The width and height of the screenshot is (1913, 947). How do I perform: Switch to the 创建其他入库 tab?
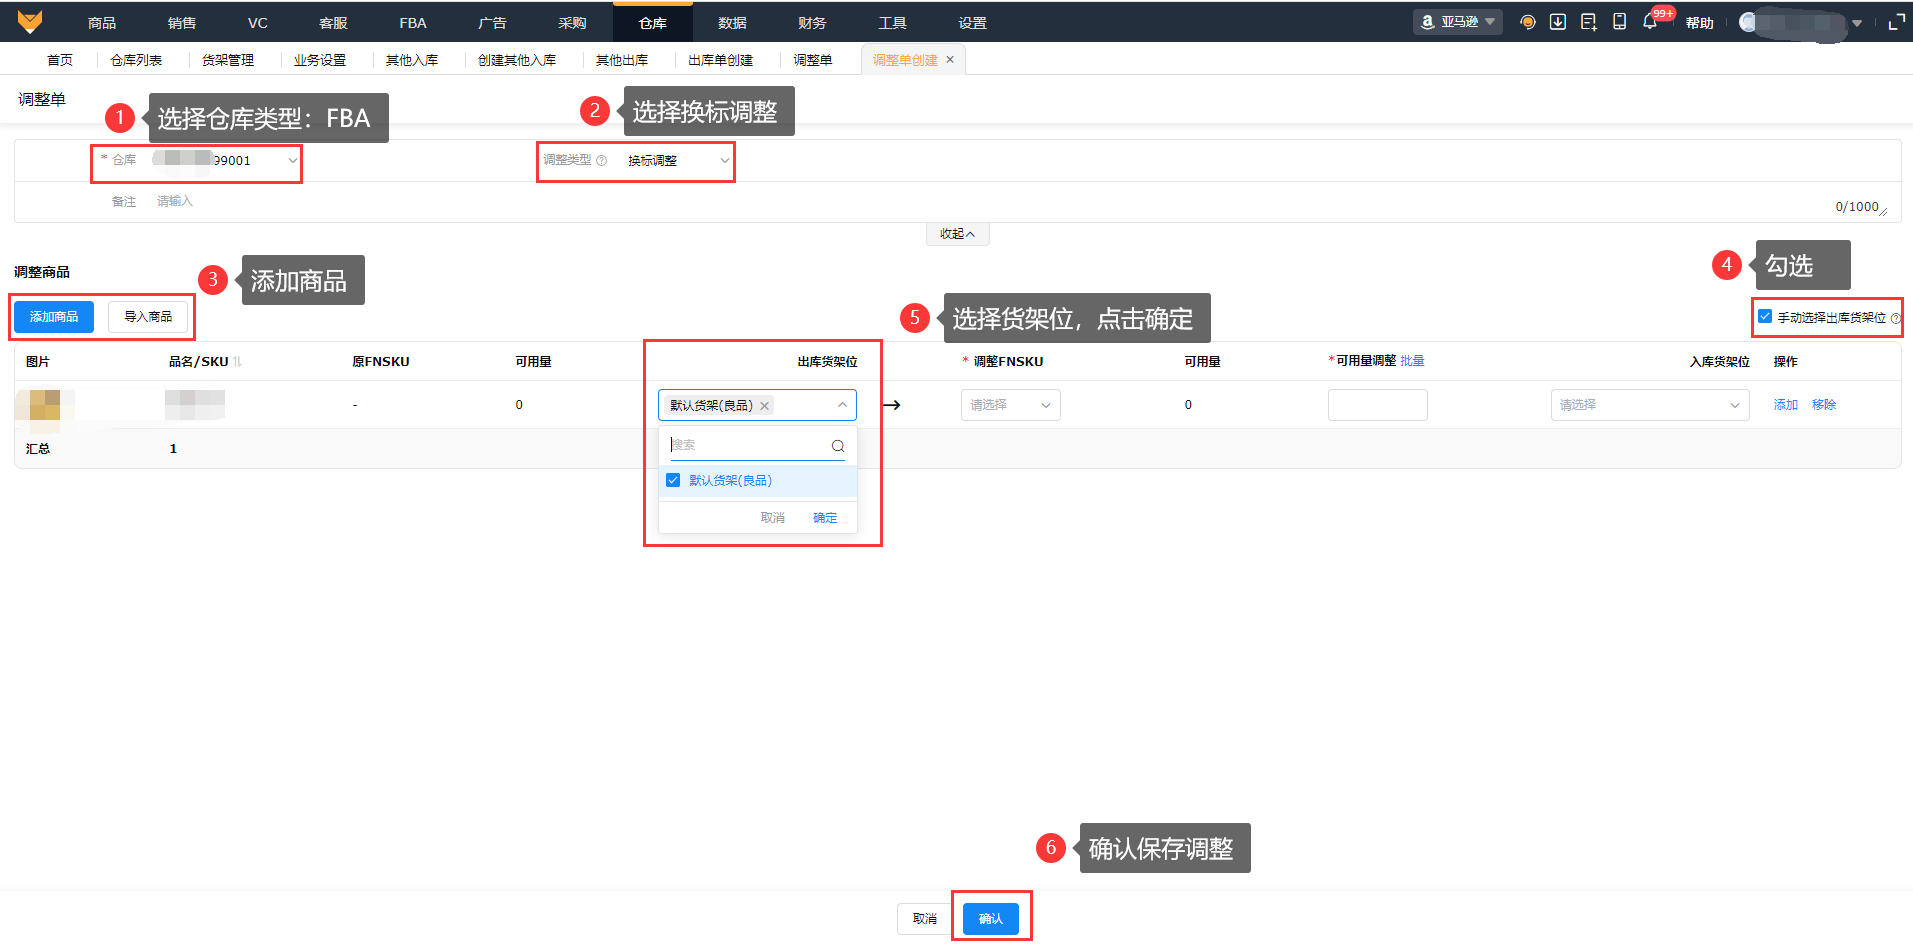tap(517, 60)
